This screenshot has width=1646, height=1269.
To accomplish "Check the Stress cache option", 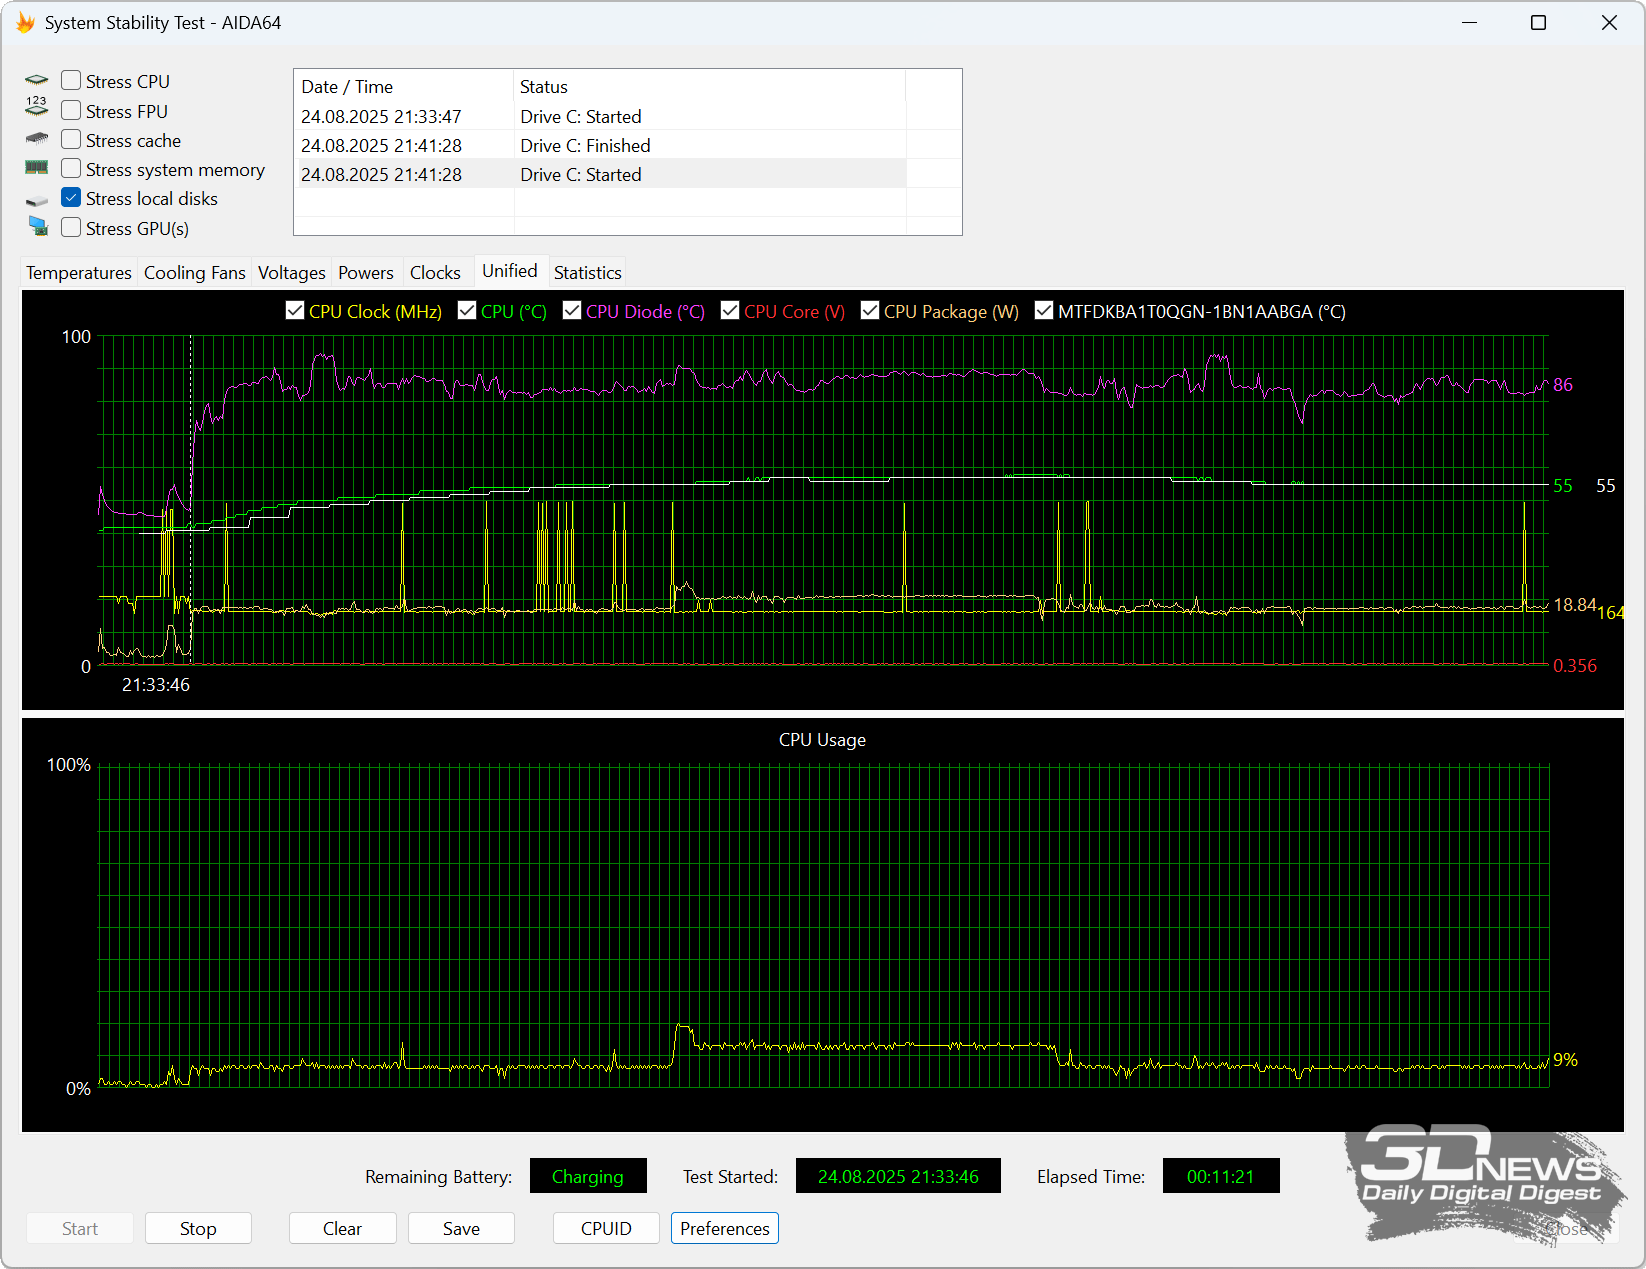I will pyautogui.click(x=71, y=139).
